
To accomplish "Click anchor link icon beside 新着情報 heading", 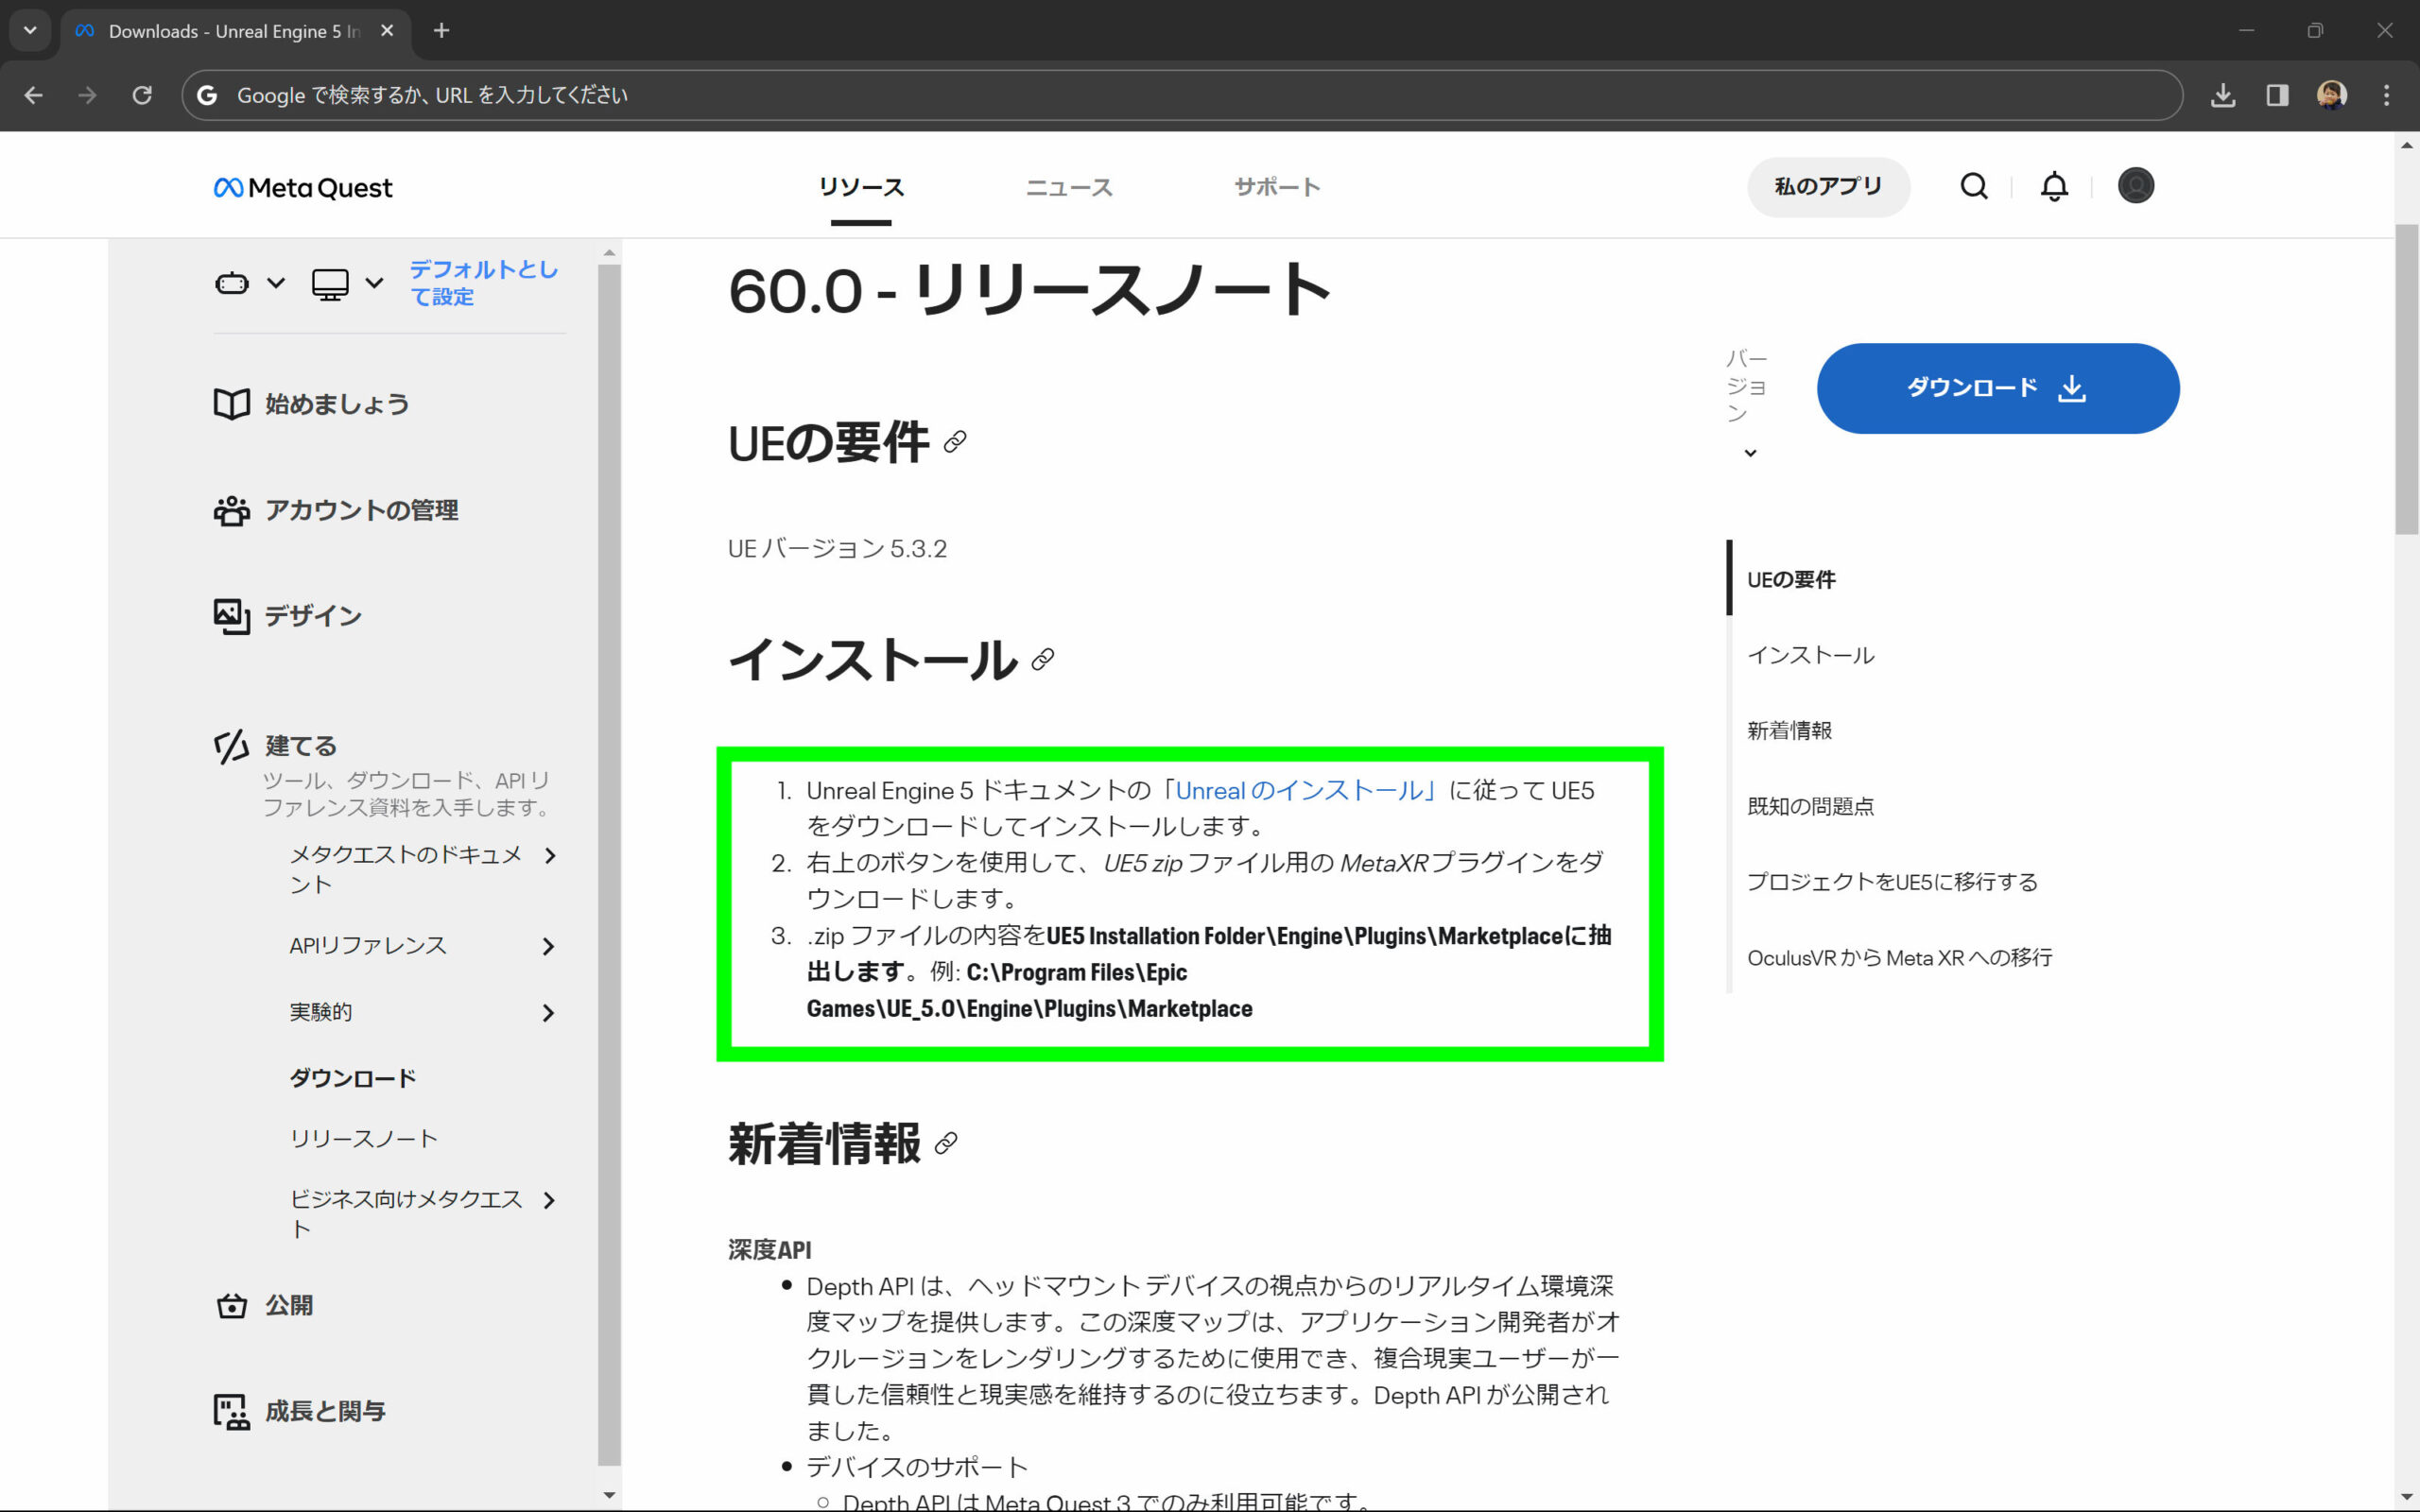I will click(946, 1143).
